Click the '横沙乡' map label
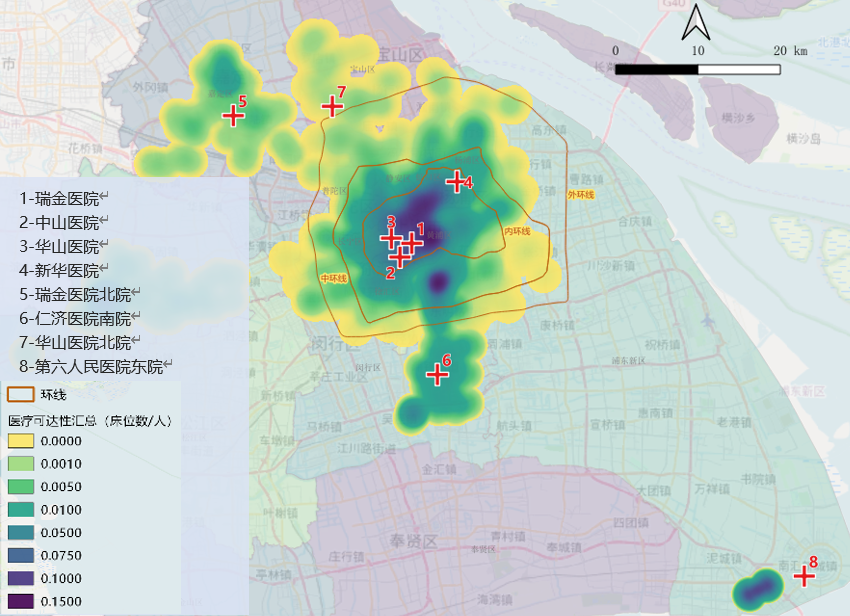 [x=738, y=118]
